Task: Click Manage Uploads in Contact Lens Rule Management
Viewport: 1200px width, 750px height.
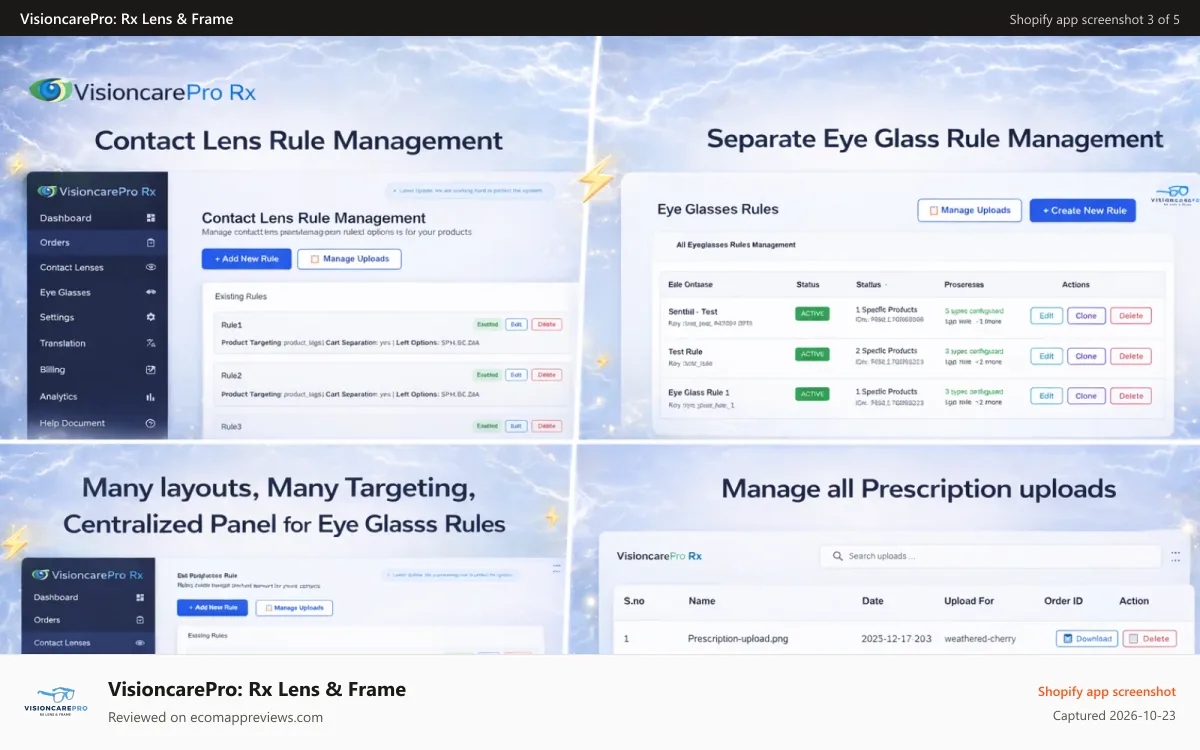Action: pos(349,259)
